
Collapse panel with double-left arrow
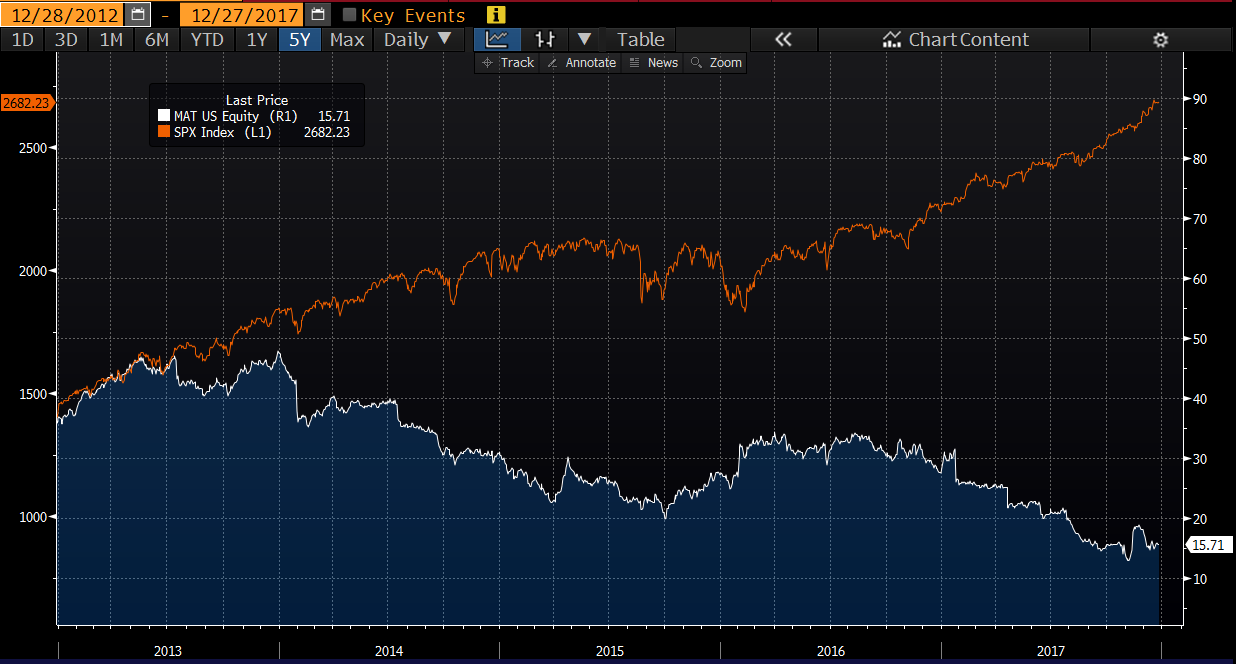coord(783,40)
